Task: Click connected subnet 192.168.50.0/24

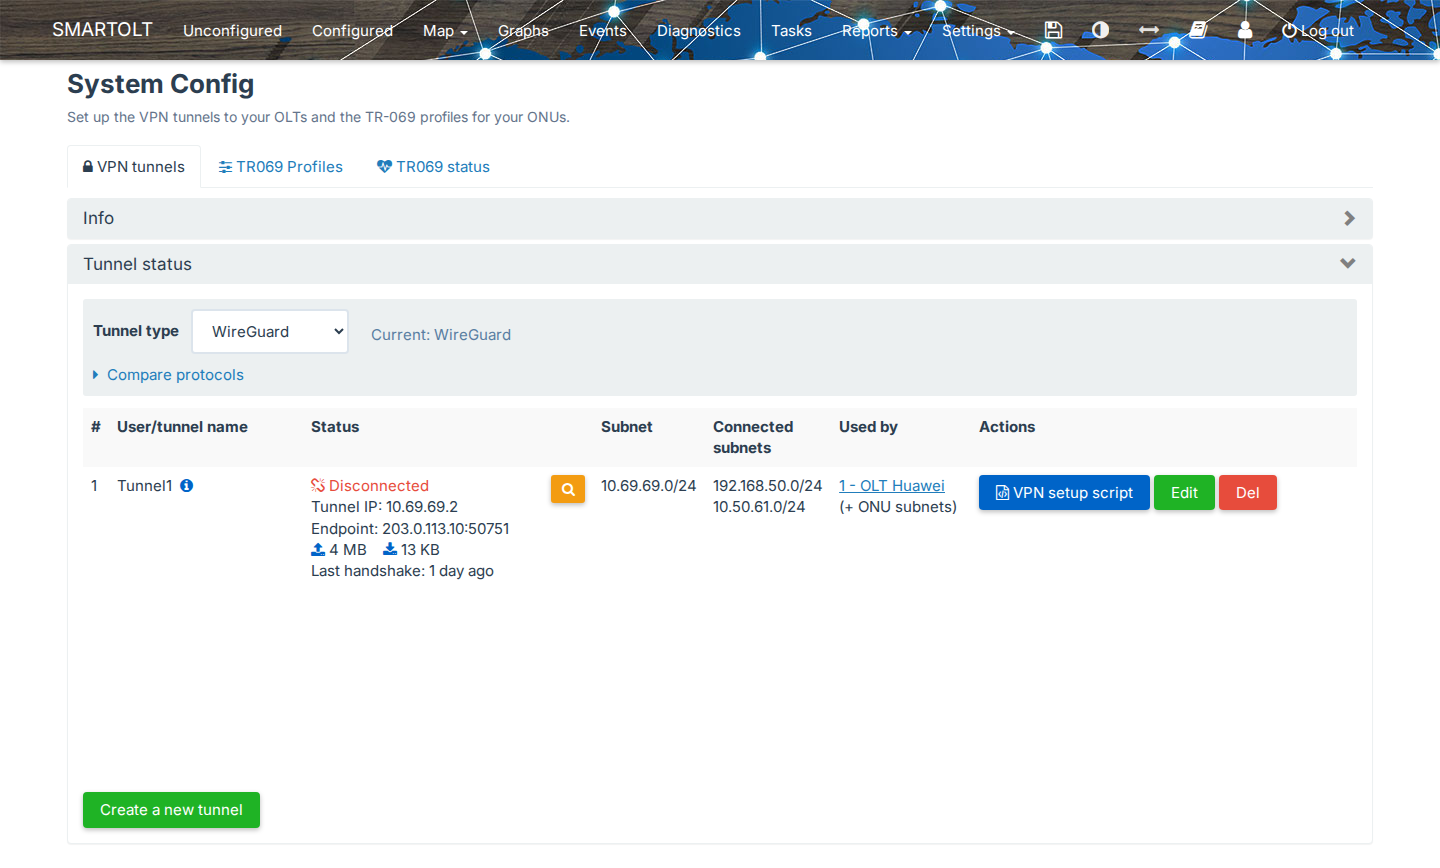Action: (767, 486)
